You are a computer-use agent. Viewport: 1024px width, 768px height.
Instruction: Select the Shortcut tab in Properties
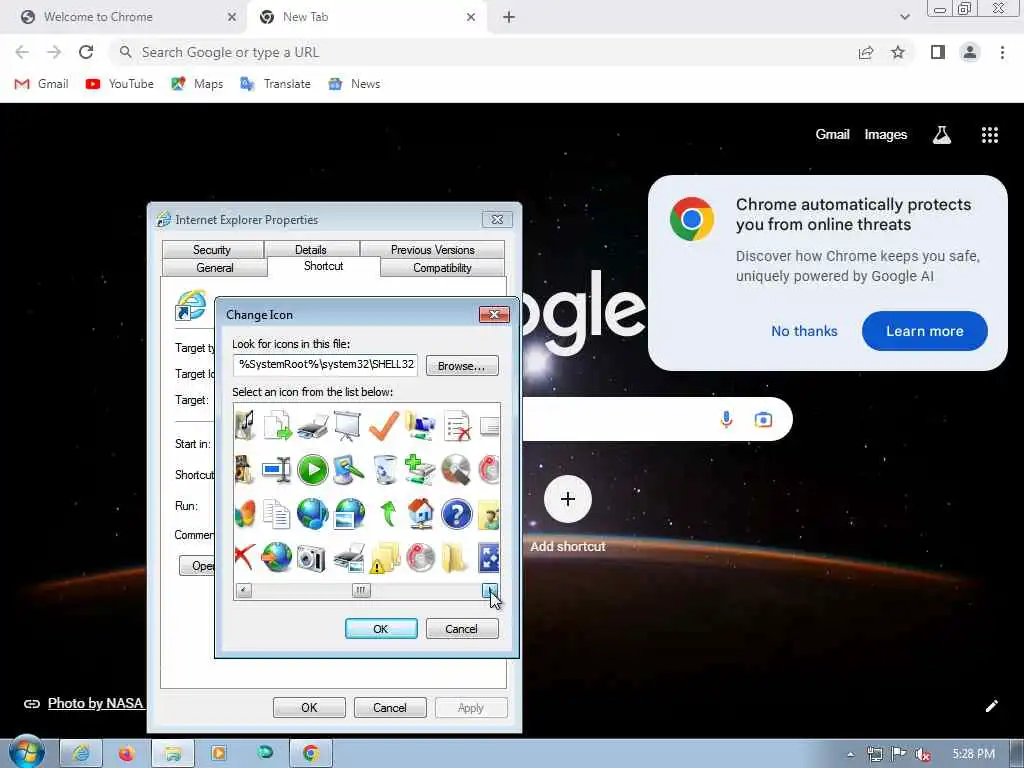pyautogui.click(x=323, y=266)
